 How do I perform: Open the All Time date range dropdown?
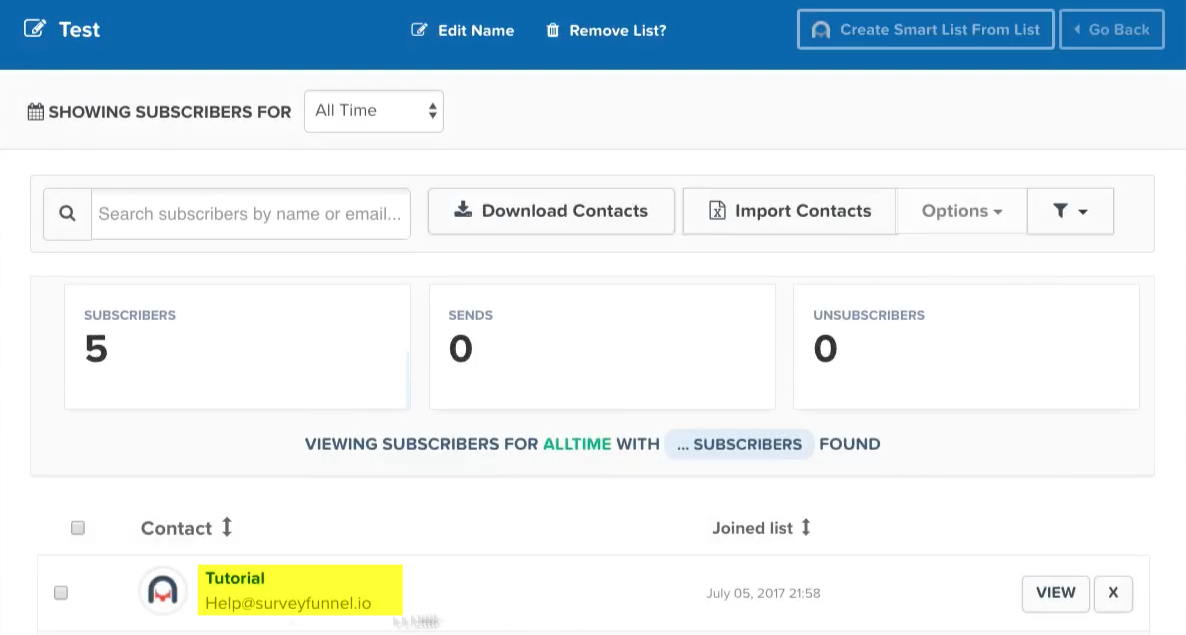(373, 111)
